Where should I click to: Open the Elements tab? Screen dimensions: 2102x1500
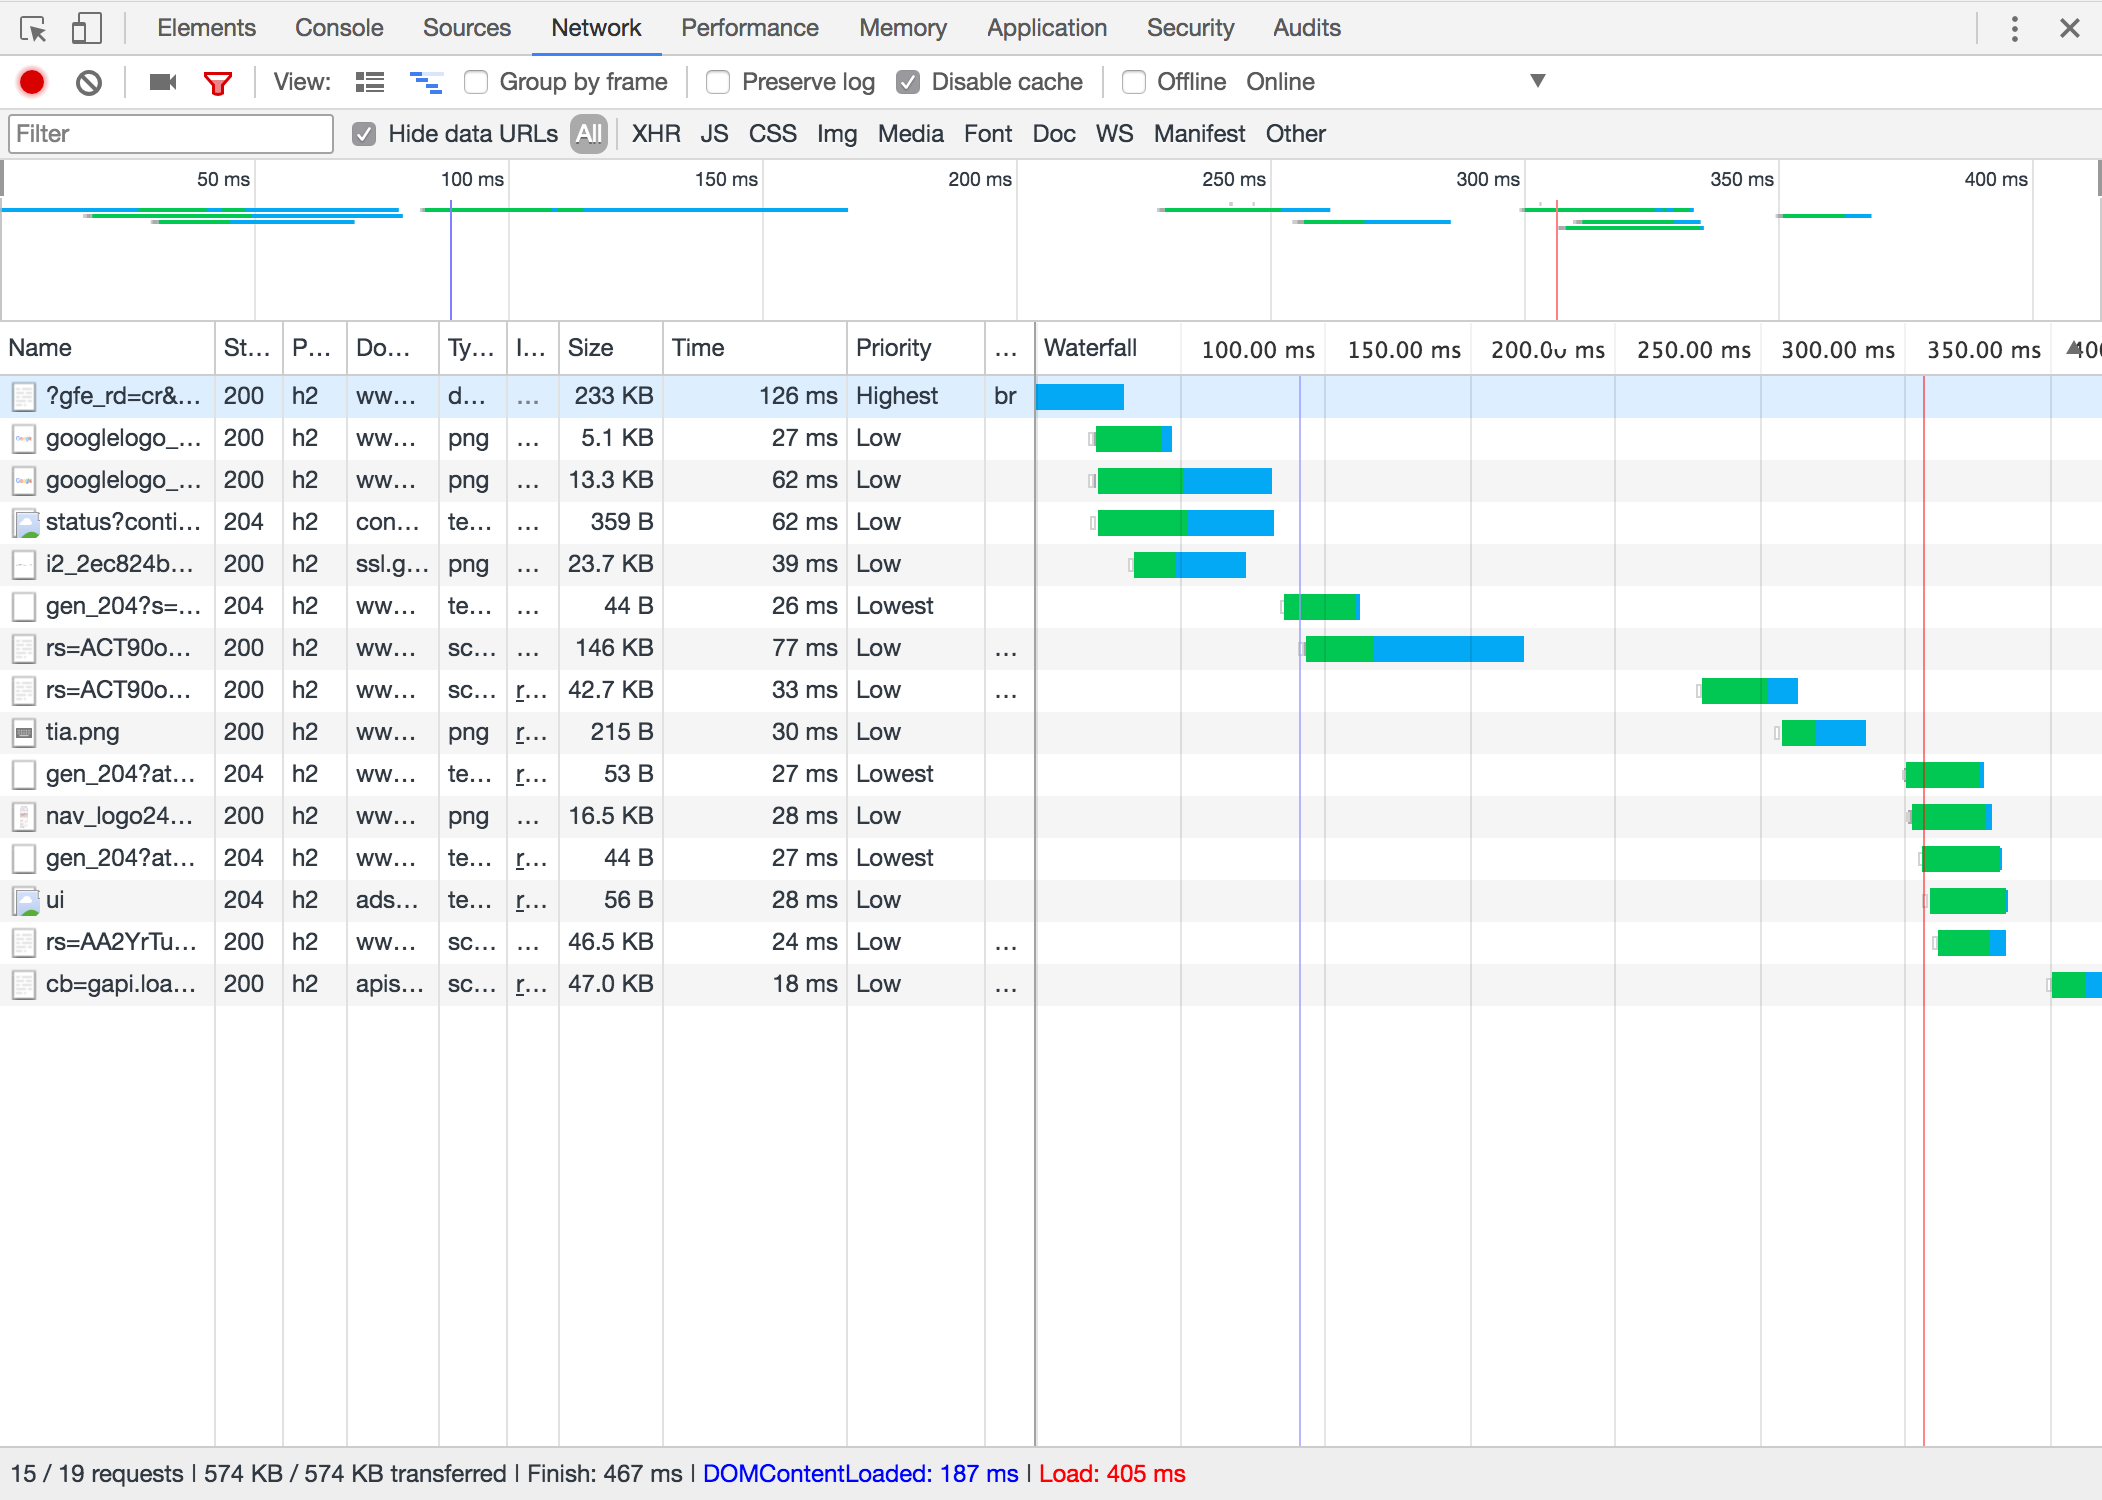click(x=206, y=28)
